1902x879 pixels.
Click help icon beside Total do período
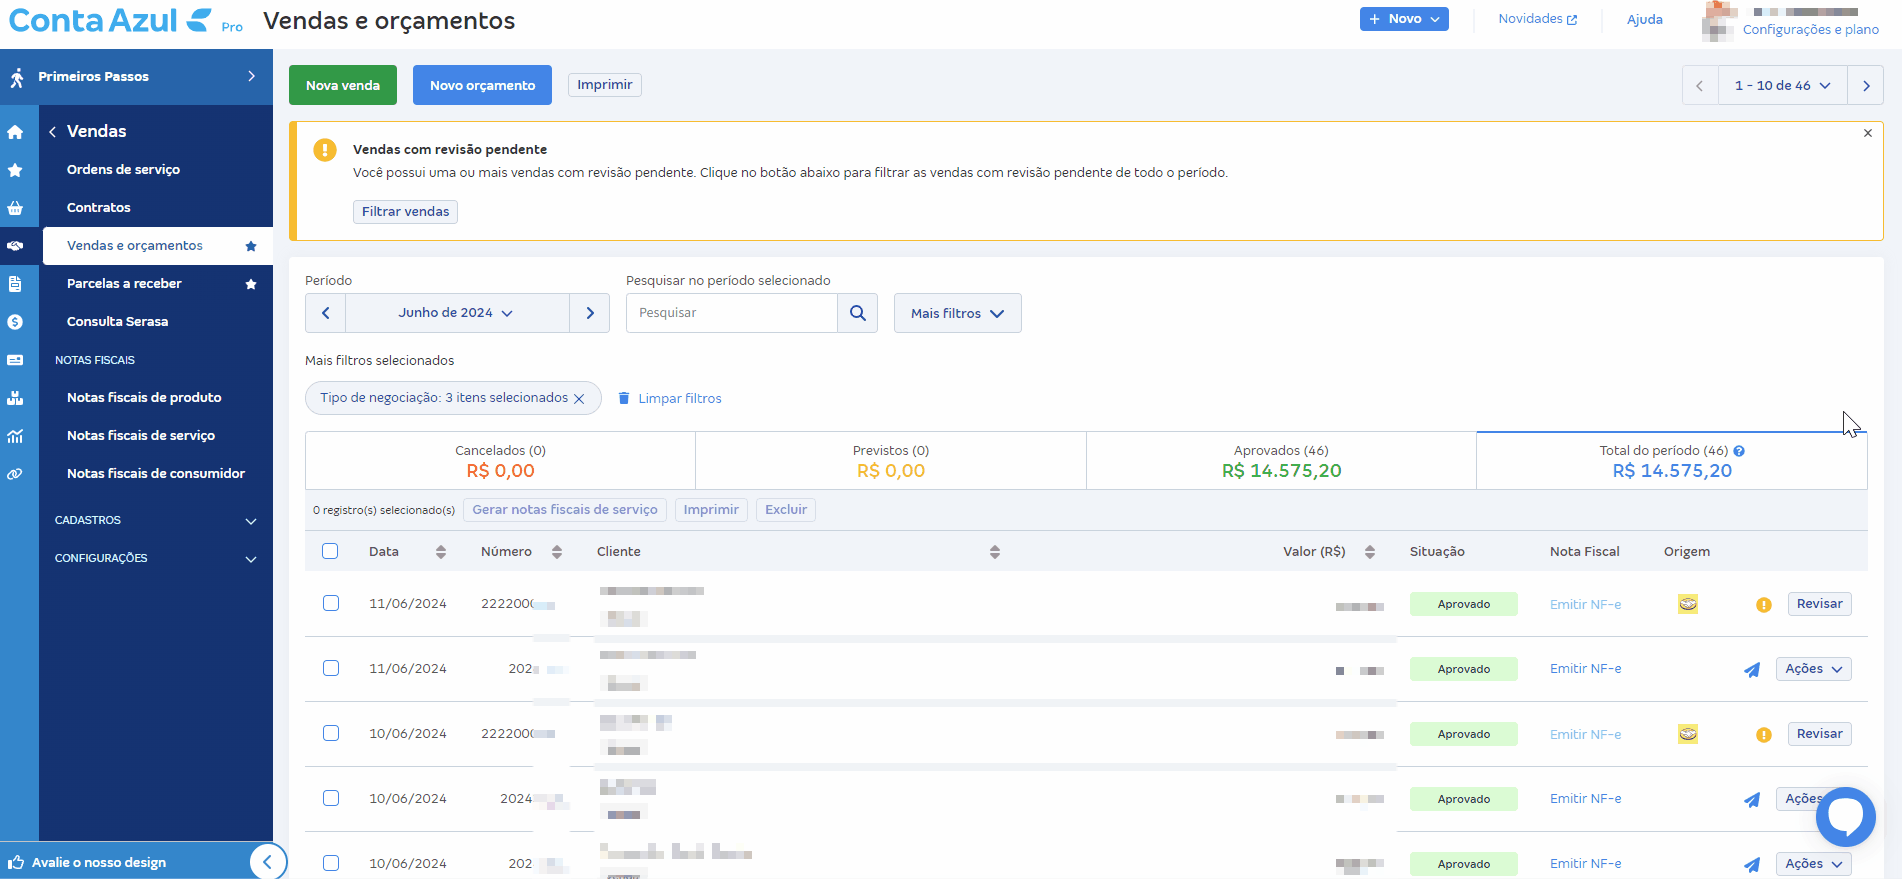1739,451
